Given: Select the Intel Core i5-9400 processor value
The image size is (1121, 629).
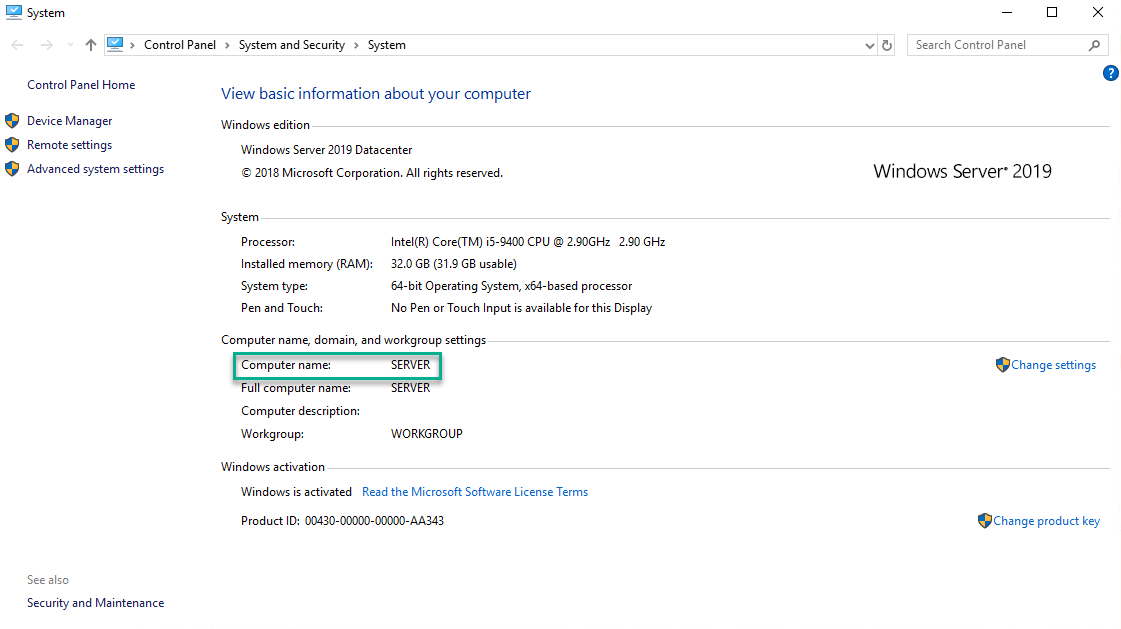Looking at the screenshot, I should click(x=528, y=242).
